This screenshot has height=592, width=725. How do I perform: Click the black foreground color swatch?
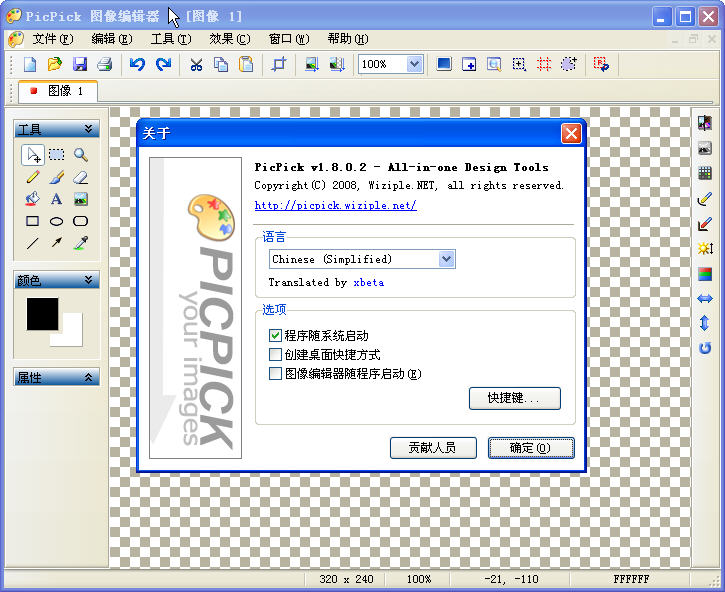(42, 314)
